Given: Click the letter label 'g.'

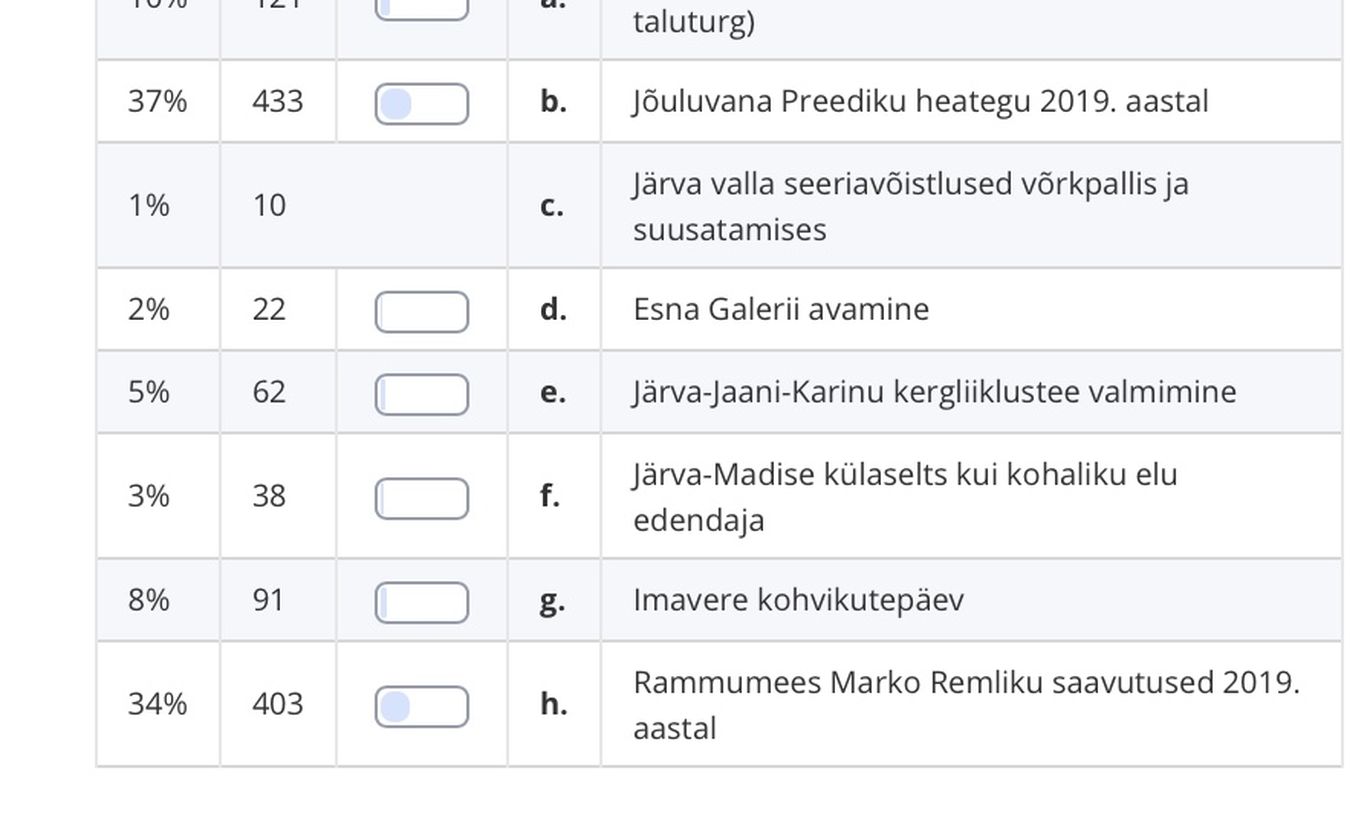Looking at the screenshot, I should tap(552, 601).
